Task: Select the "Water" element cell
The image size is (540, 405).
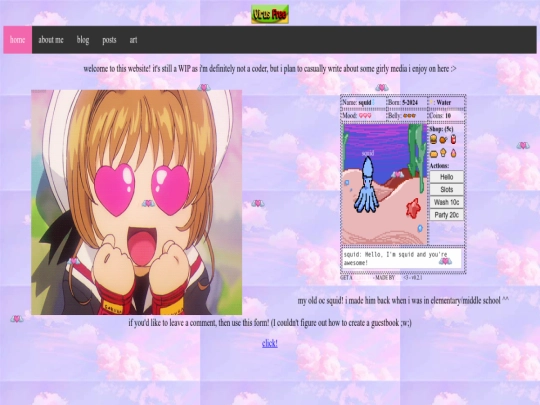Action: point(447,103)
